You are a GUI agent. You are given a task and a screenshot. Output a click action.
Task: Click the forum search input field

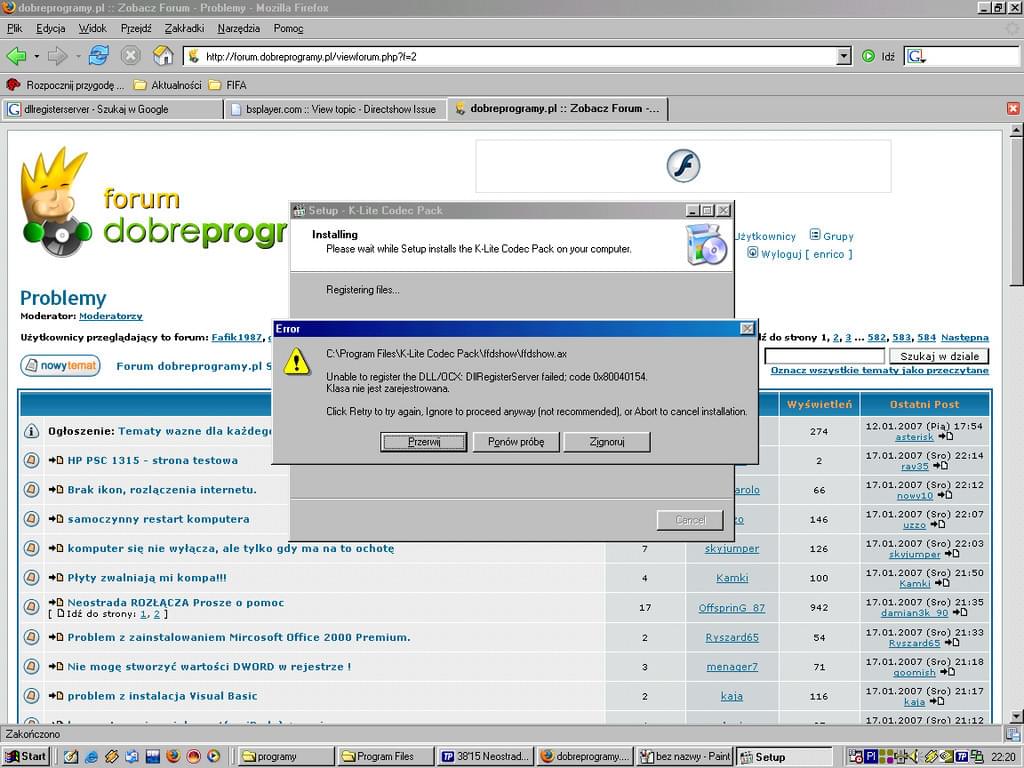[824, 356]
